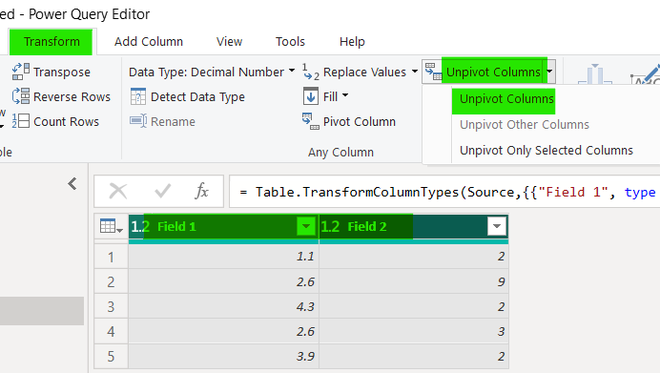Viewport: 660px width, 373px height.
Task: Click the Fill down icon
Action: pyautogui.click(x=311, y=96)
